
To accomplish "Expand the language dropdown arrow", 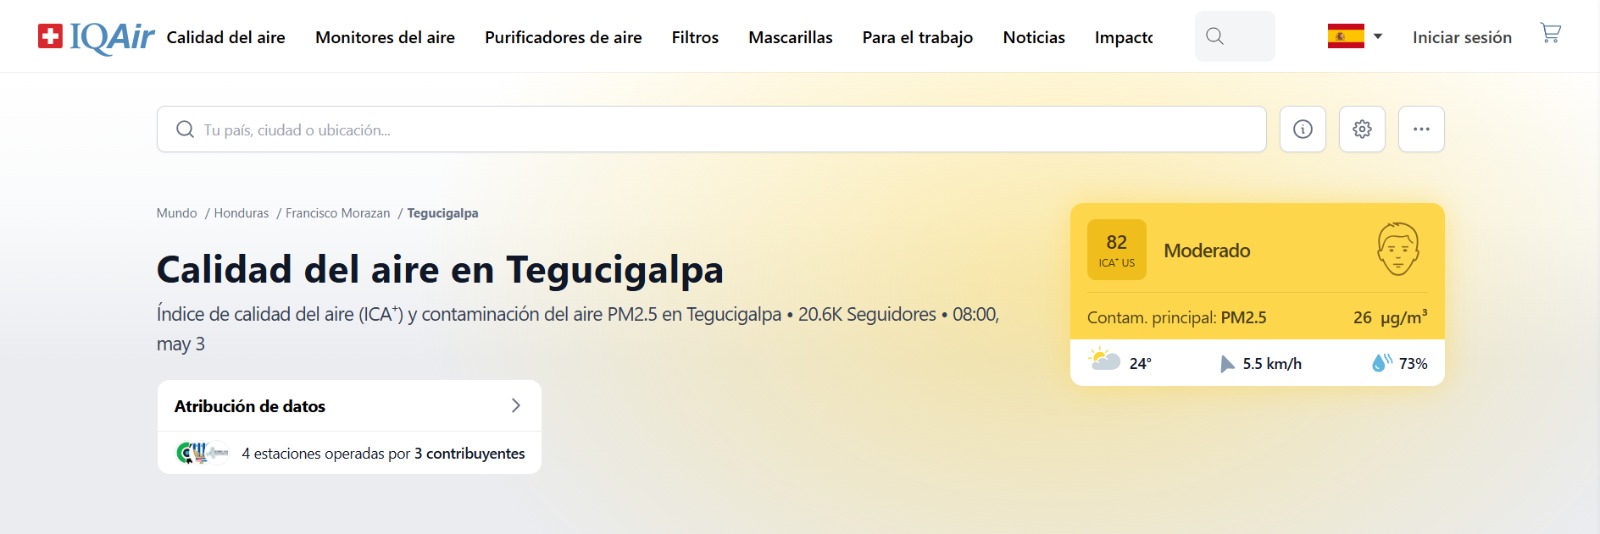I will pos(1378,37).
